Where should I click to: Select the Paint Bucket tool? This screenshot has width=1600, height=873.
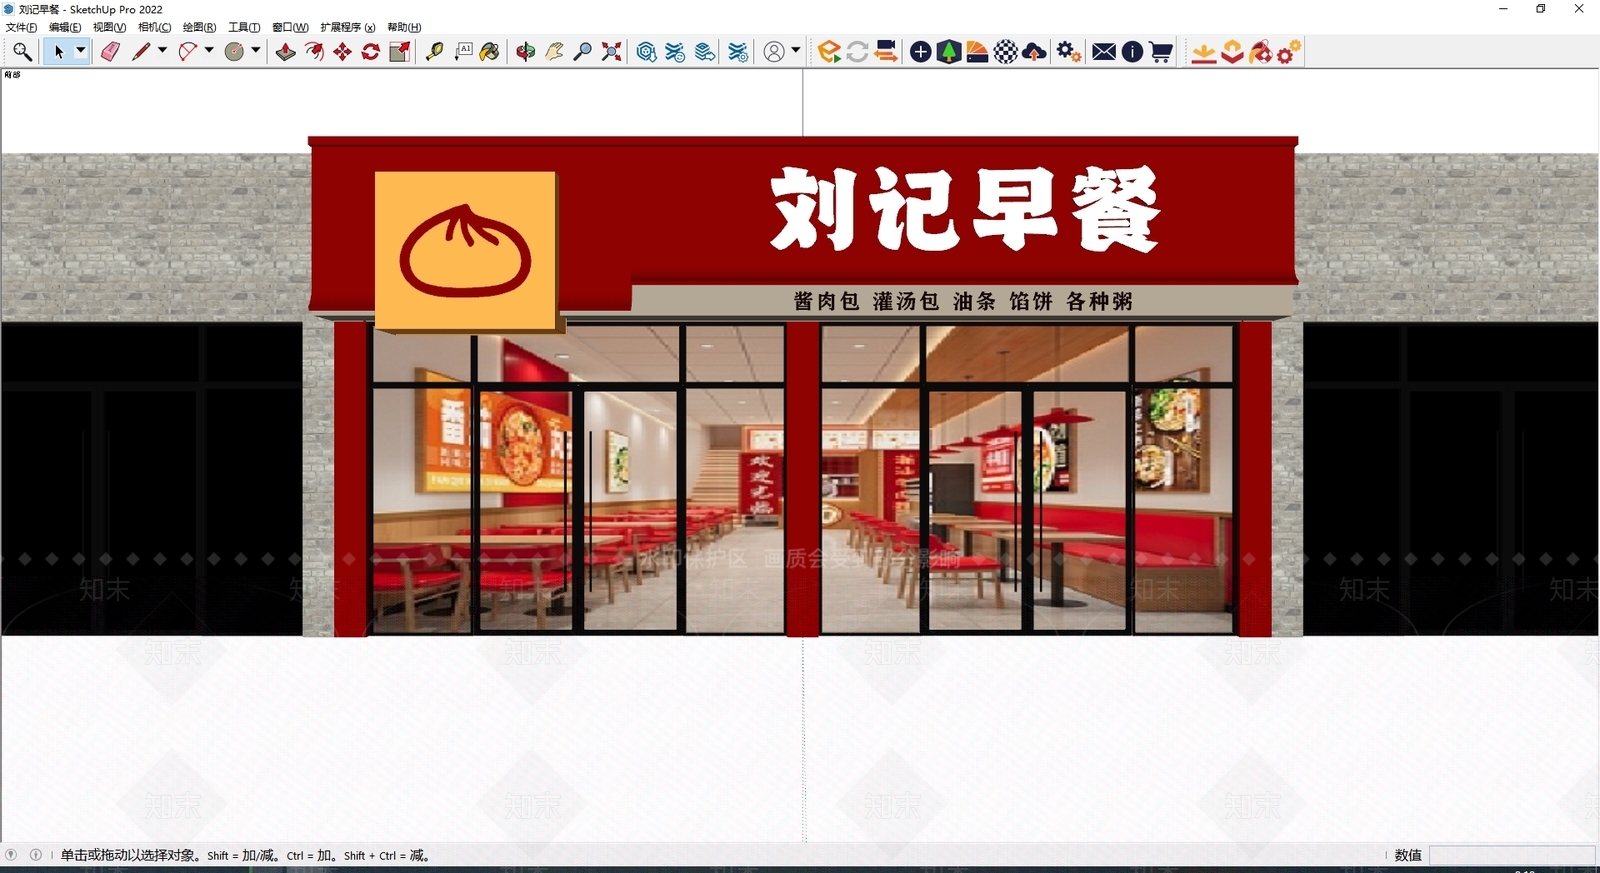coord(489,52)
